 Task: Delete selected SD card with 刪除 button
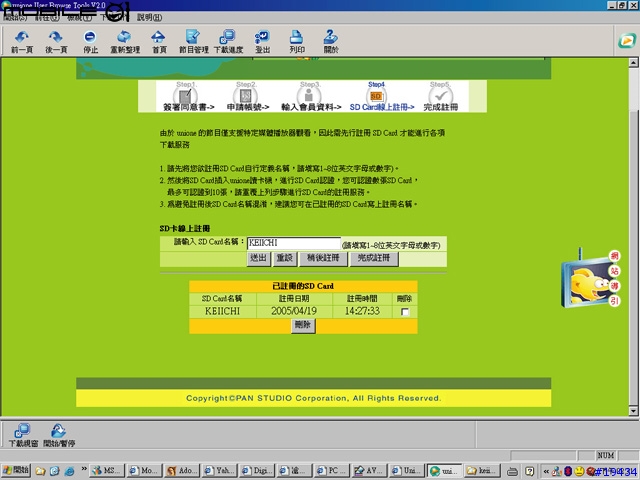coord(303,325)
